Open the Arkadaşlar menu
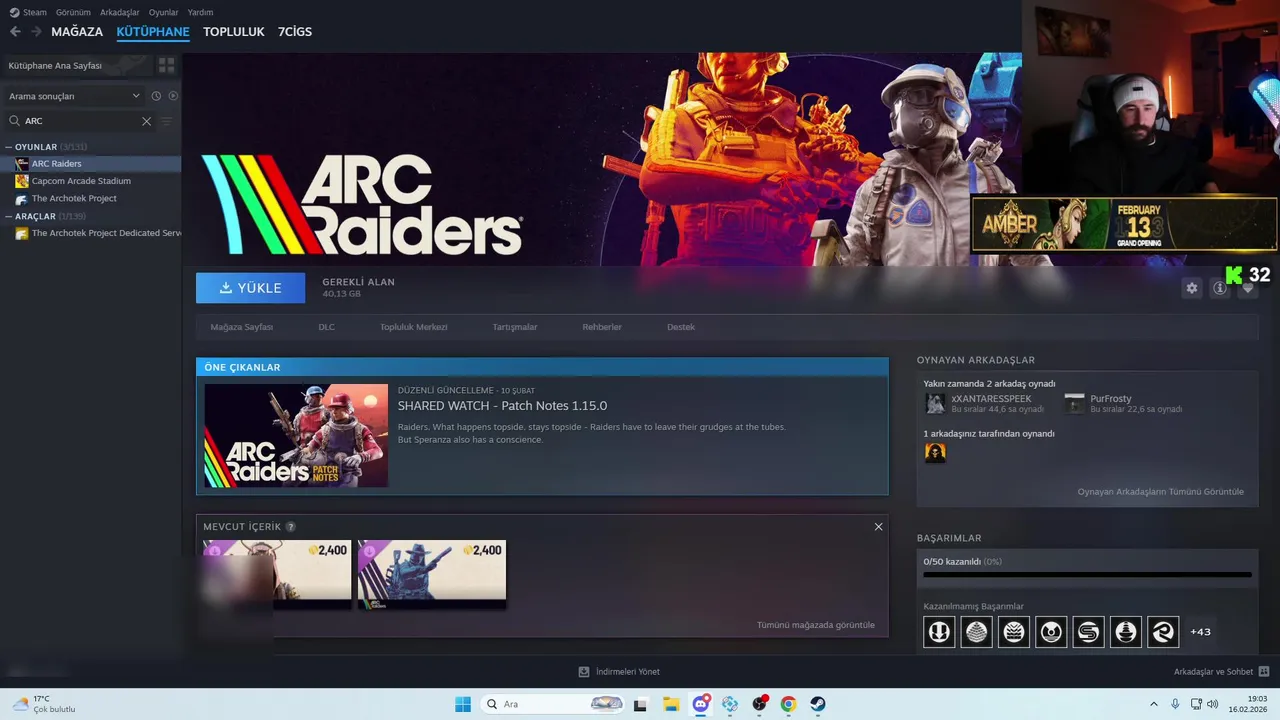 click(x=120, y=12)
